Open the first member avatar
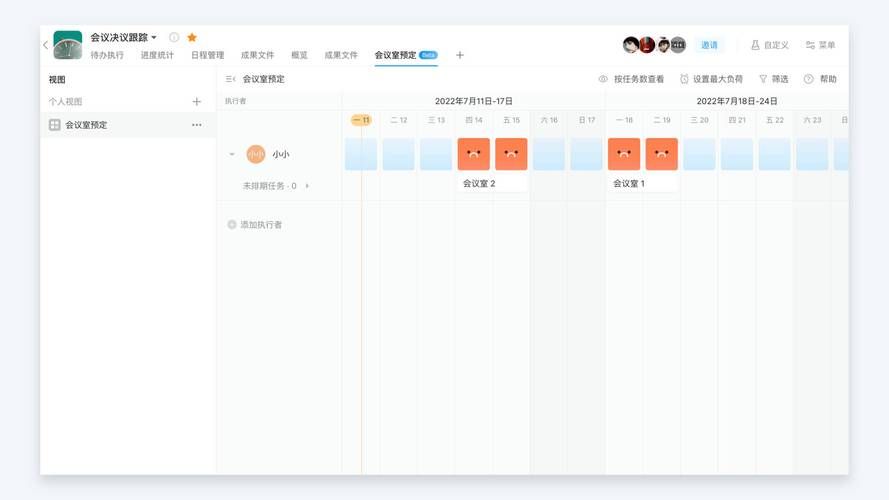This screenshot has height=500, width=889. pos(630,45)
